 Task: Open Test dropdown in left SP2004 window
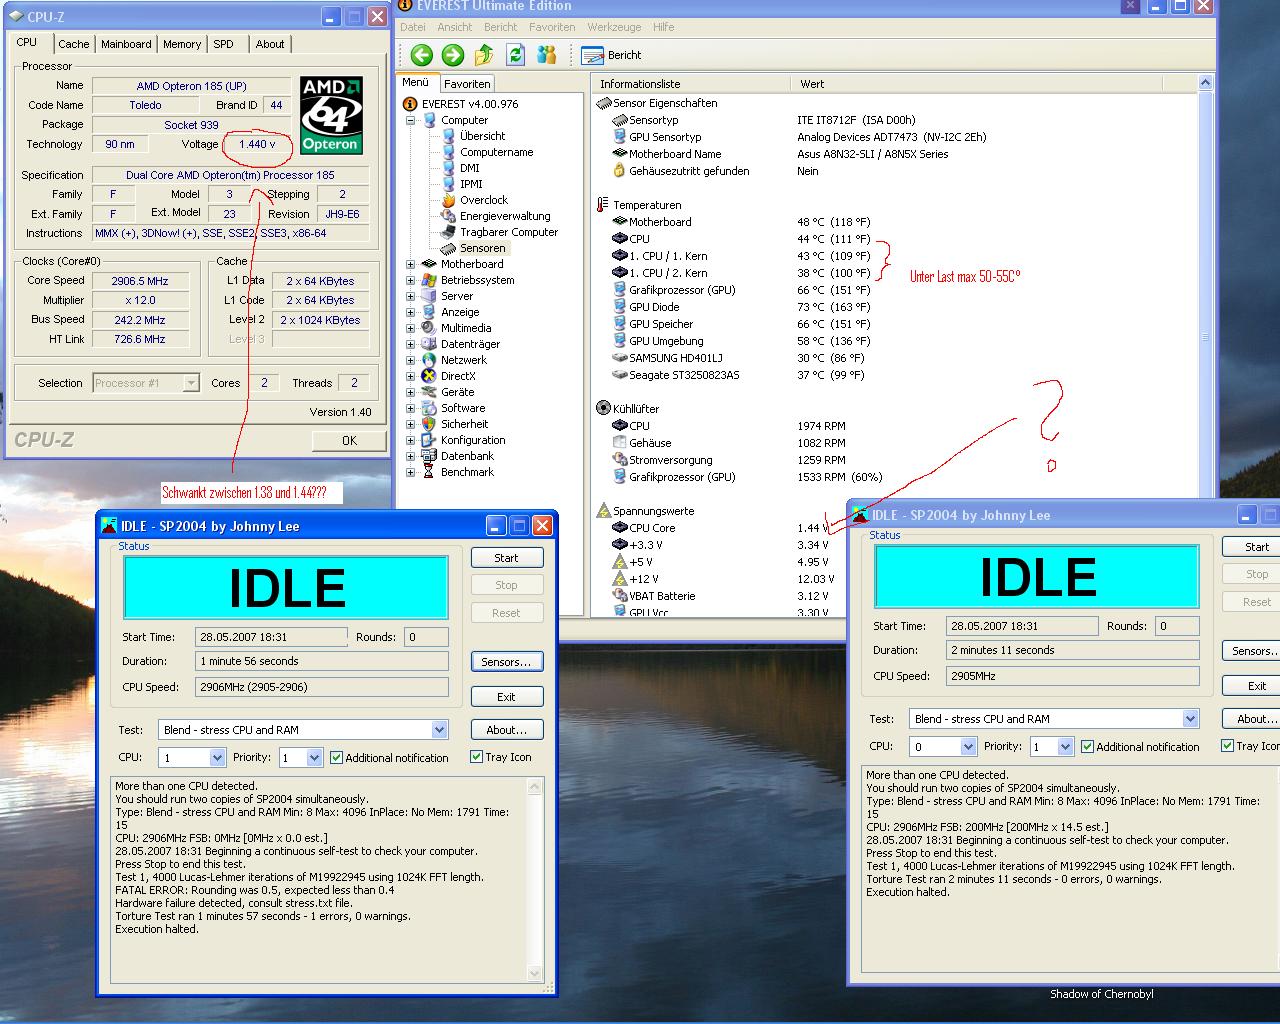(439, 730)
